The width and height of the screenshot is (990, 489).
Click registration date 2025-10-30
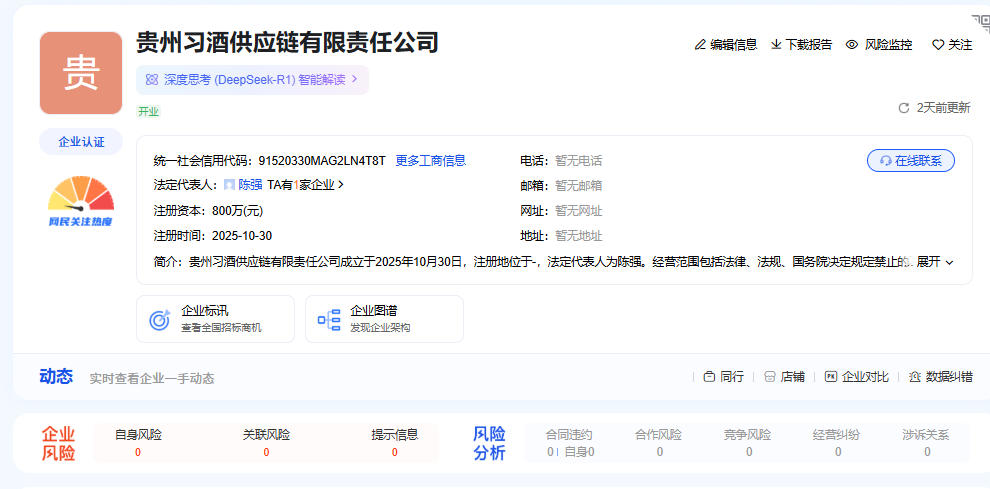coord(242,236)
